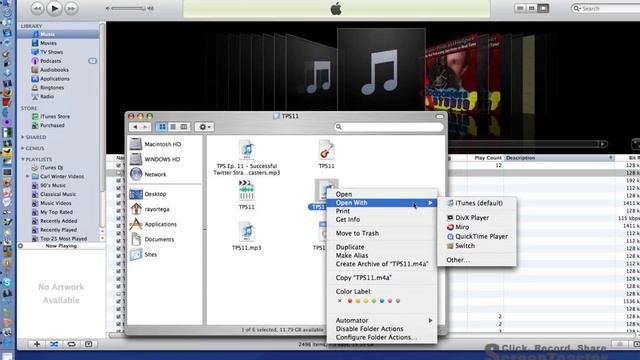Open Purchased in iTunes Store section
Image resolution: width=640 pixels, height=360 pixels.
point(52,126)
